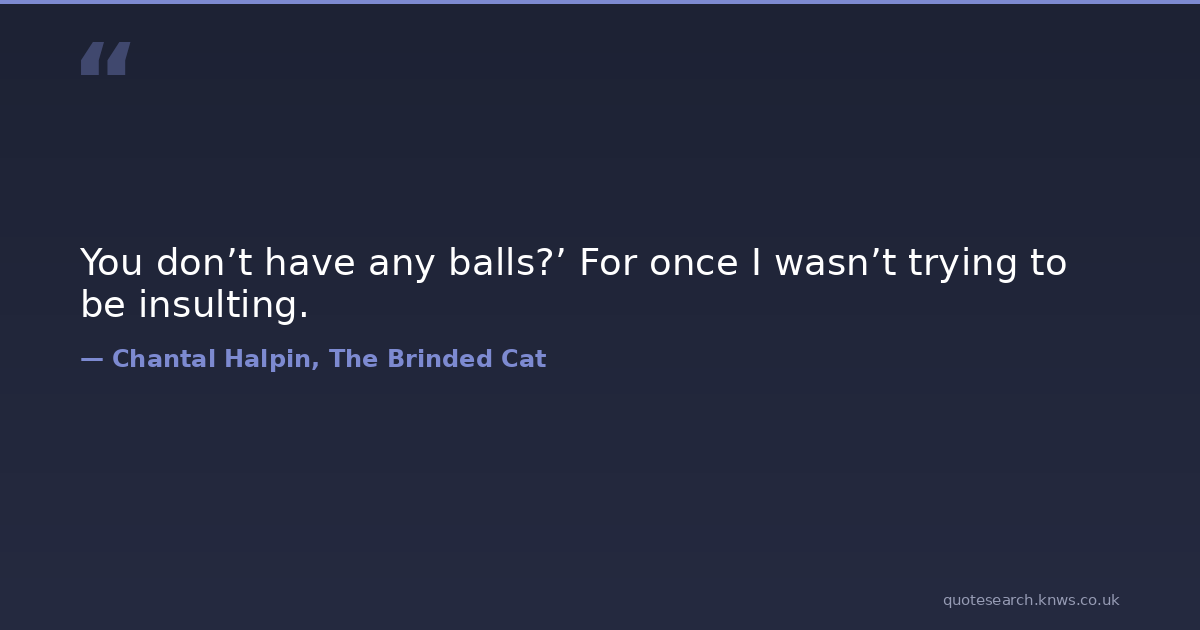Click the purple accent bar at top
The image size is (1200, 630).
coord(600,2)
